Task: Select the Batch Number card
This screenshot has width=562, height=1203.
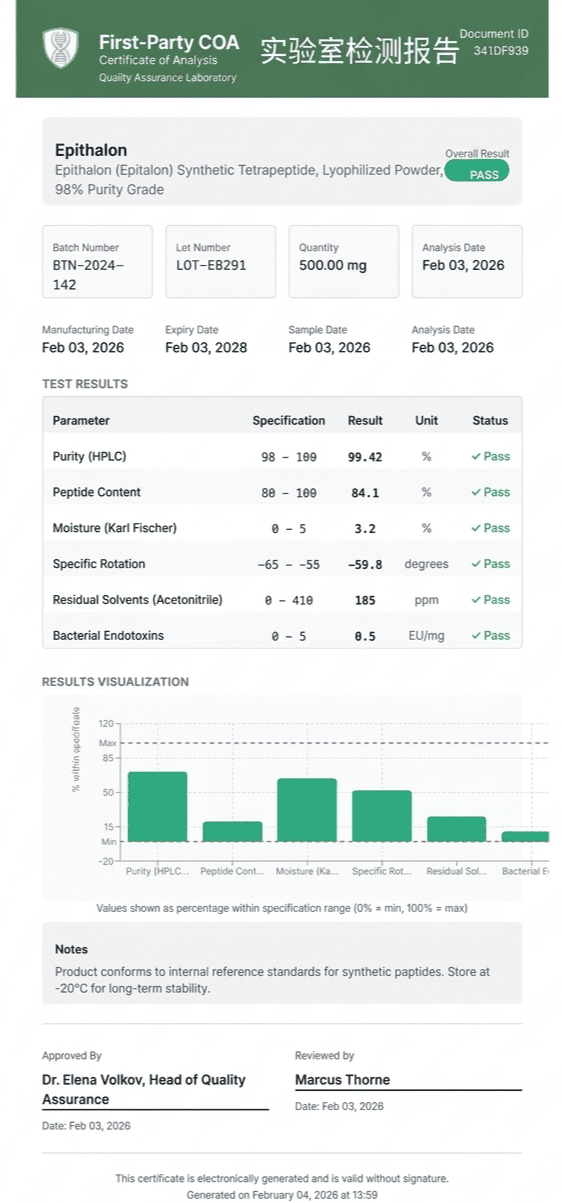Action: (97, 262)
